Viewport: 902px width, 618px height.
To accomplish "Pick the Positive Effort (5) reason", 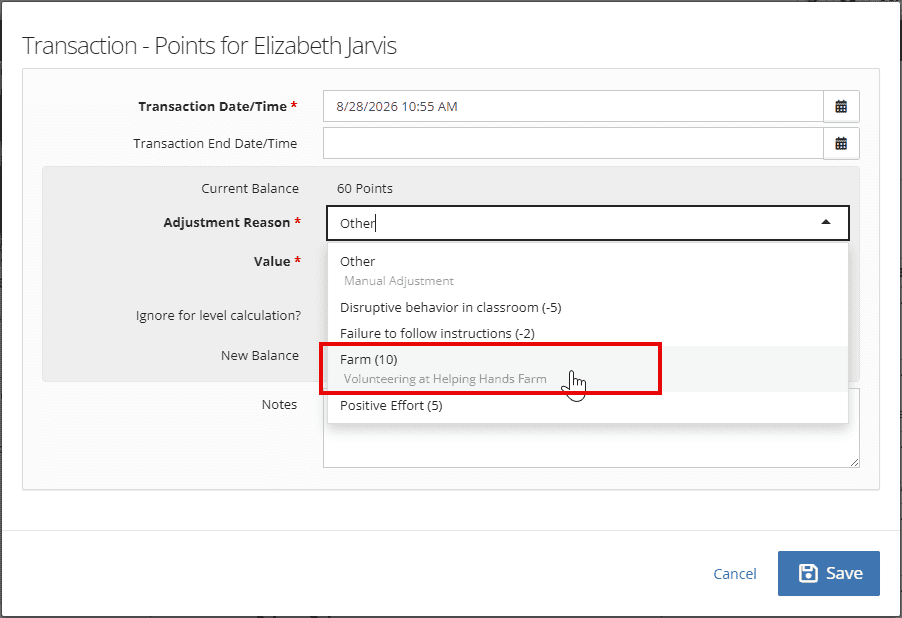I will [587, 405].
